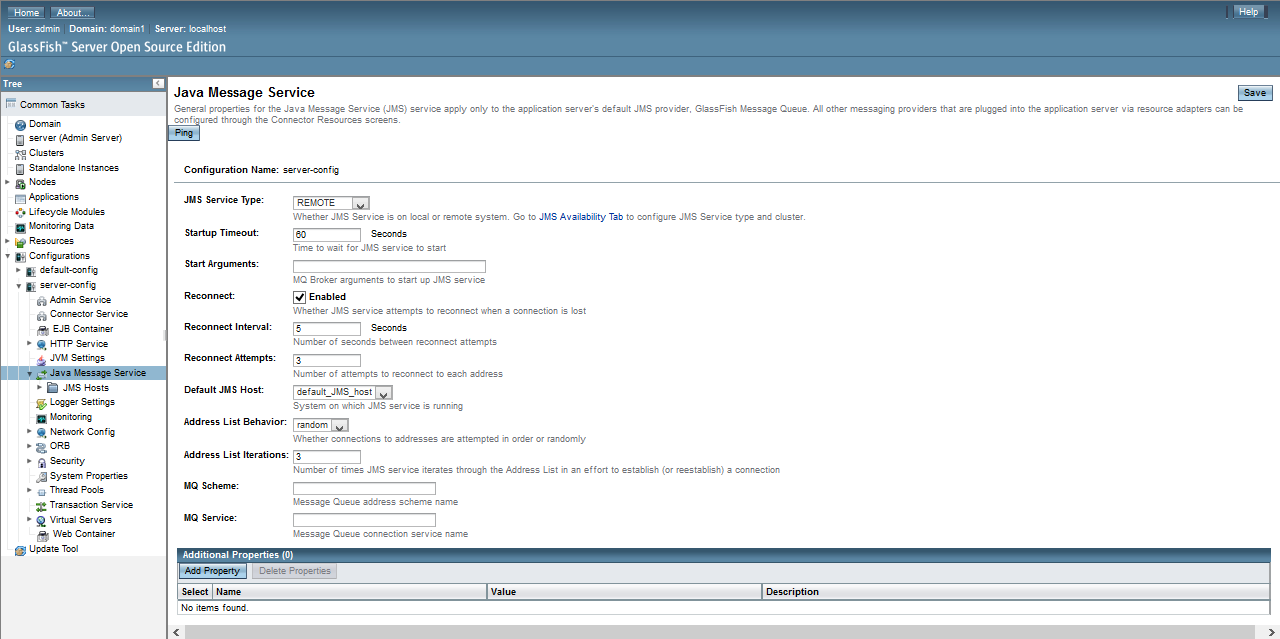The image size is (1280, 639).
Task: Click the Lifecycle Modules icon
Action: pos(20,212)
